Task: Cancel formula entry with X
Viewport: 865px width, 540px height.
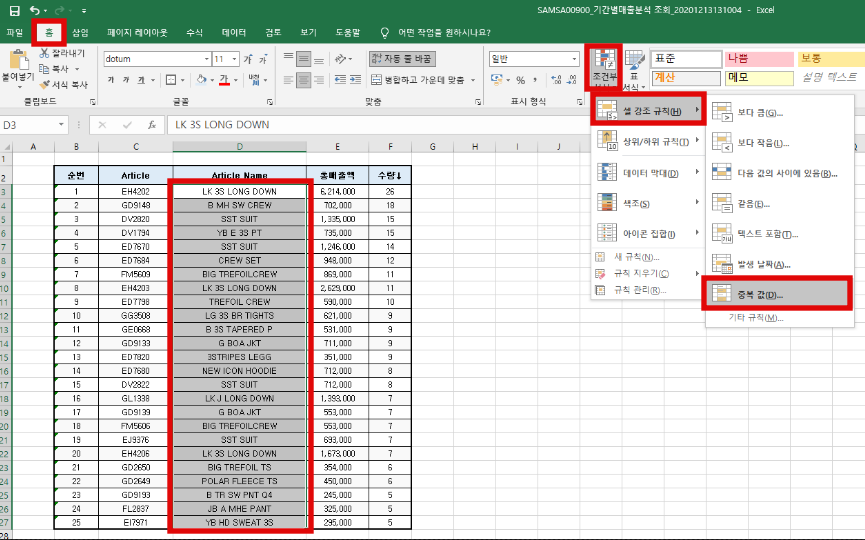Action: point(102,125)
